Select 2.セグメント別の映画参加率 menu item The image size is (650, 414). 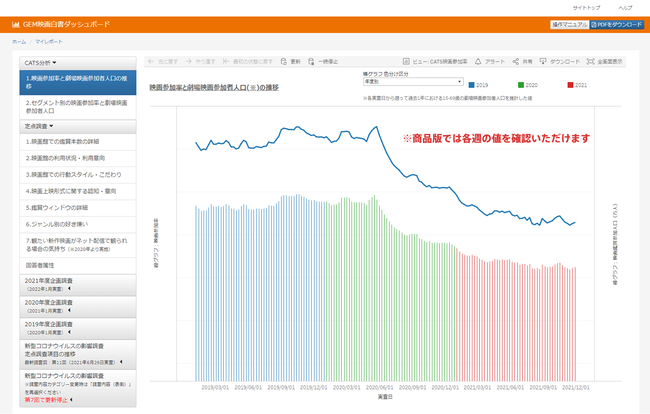(x=72, y=107)
